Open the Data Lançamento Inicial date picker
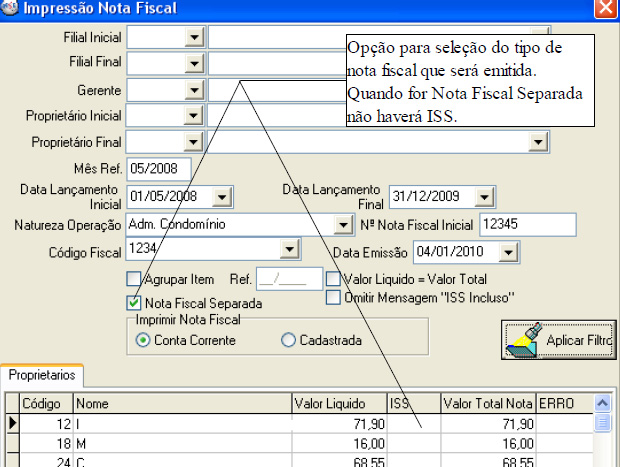620x467 pixels. pyautogui.click(x=222, y=197)
